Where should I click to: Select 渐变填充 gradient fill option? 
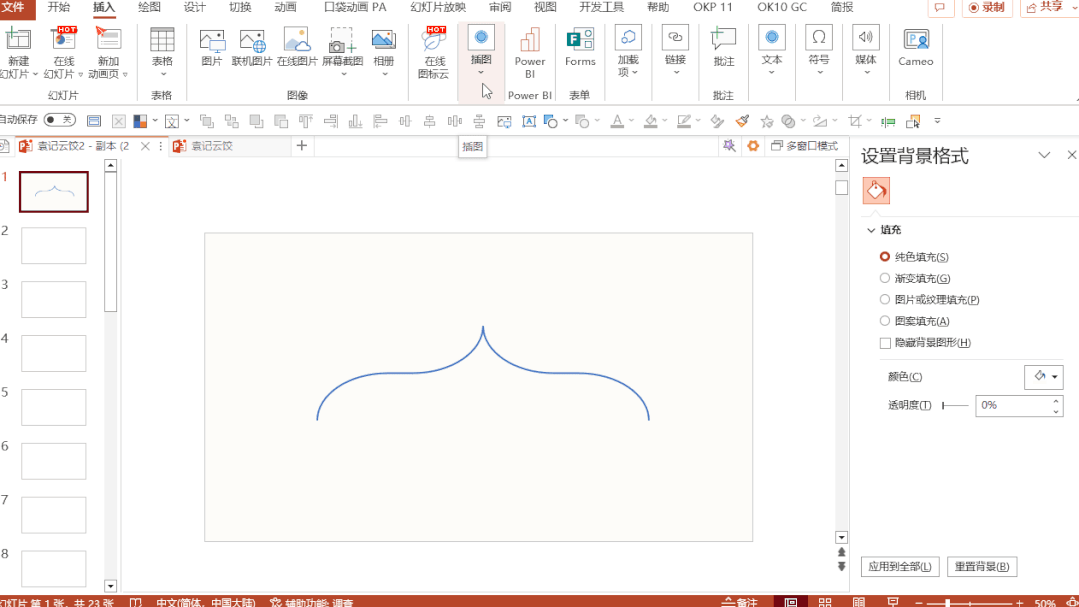pyautogui.click(x=885, y=278)
